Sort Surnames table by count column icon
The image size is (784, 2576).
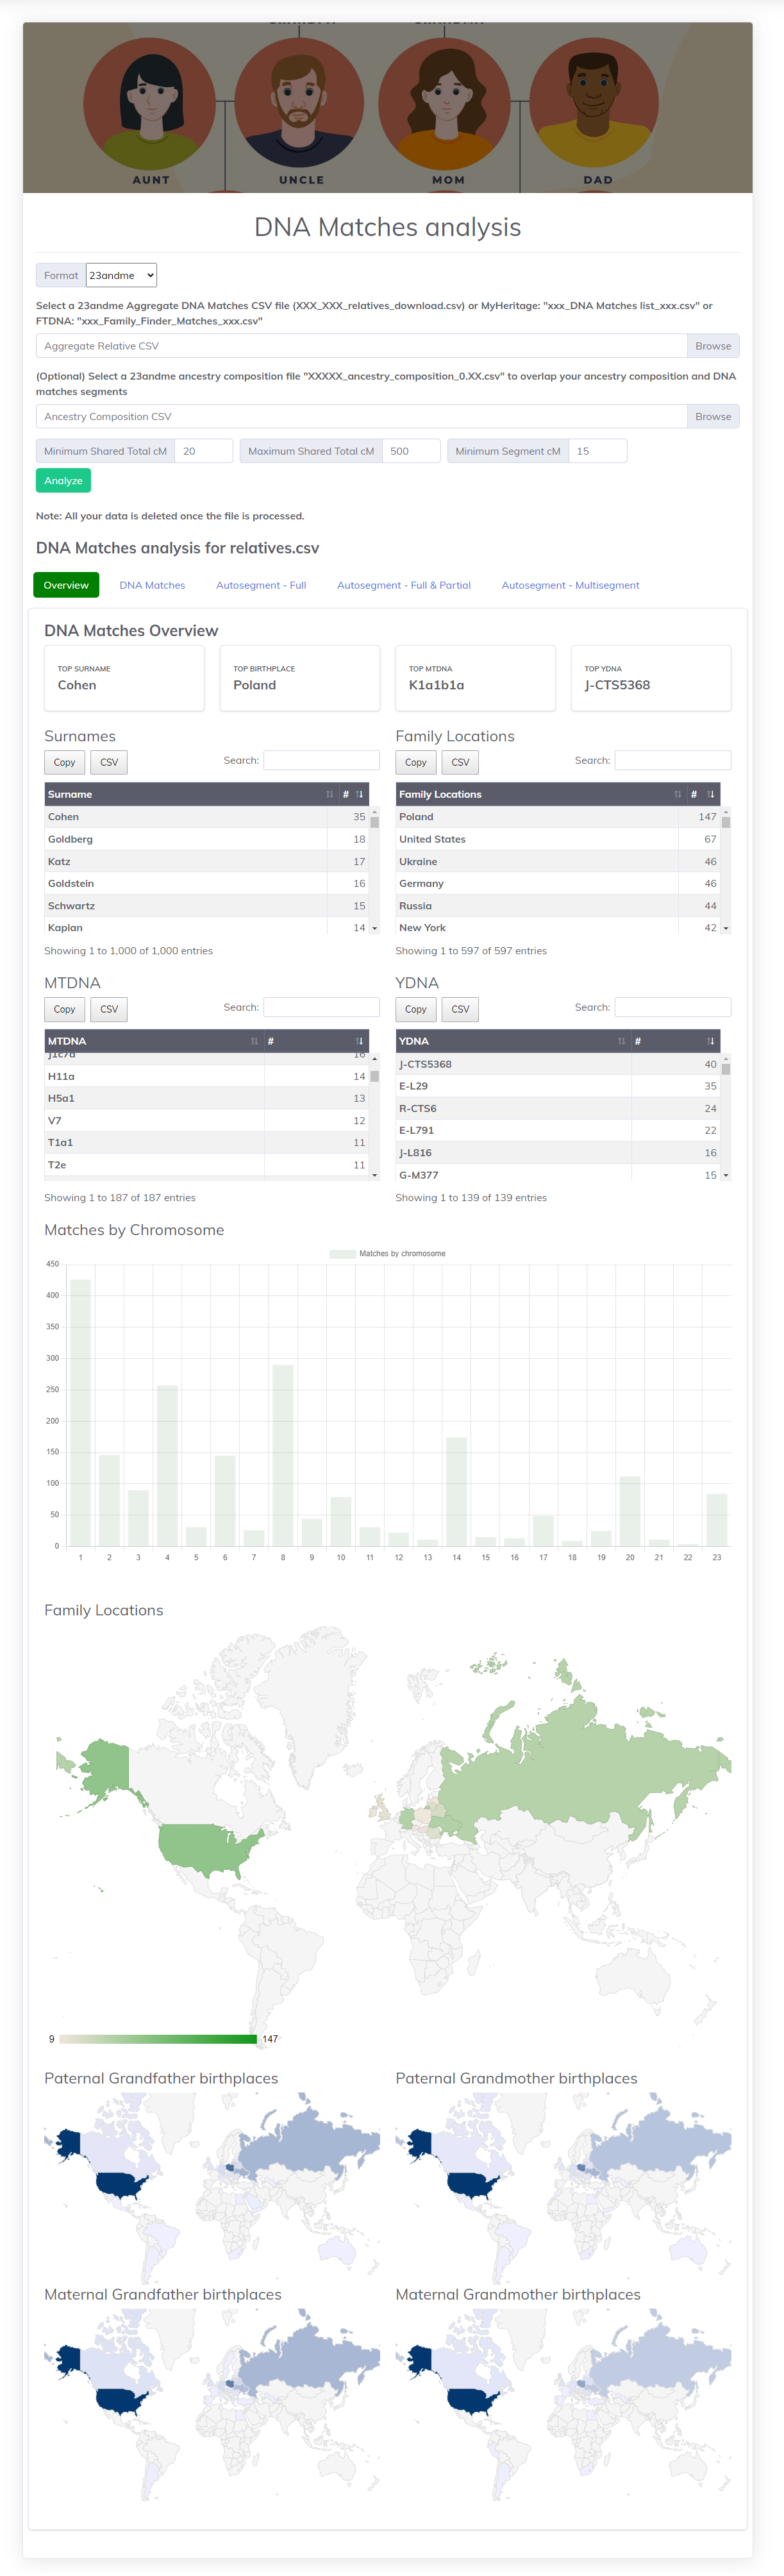pos(360,794)
